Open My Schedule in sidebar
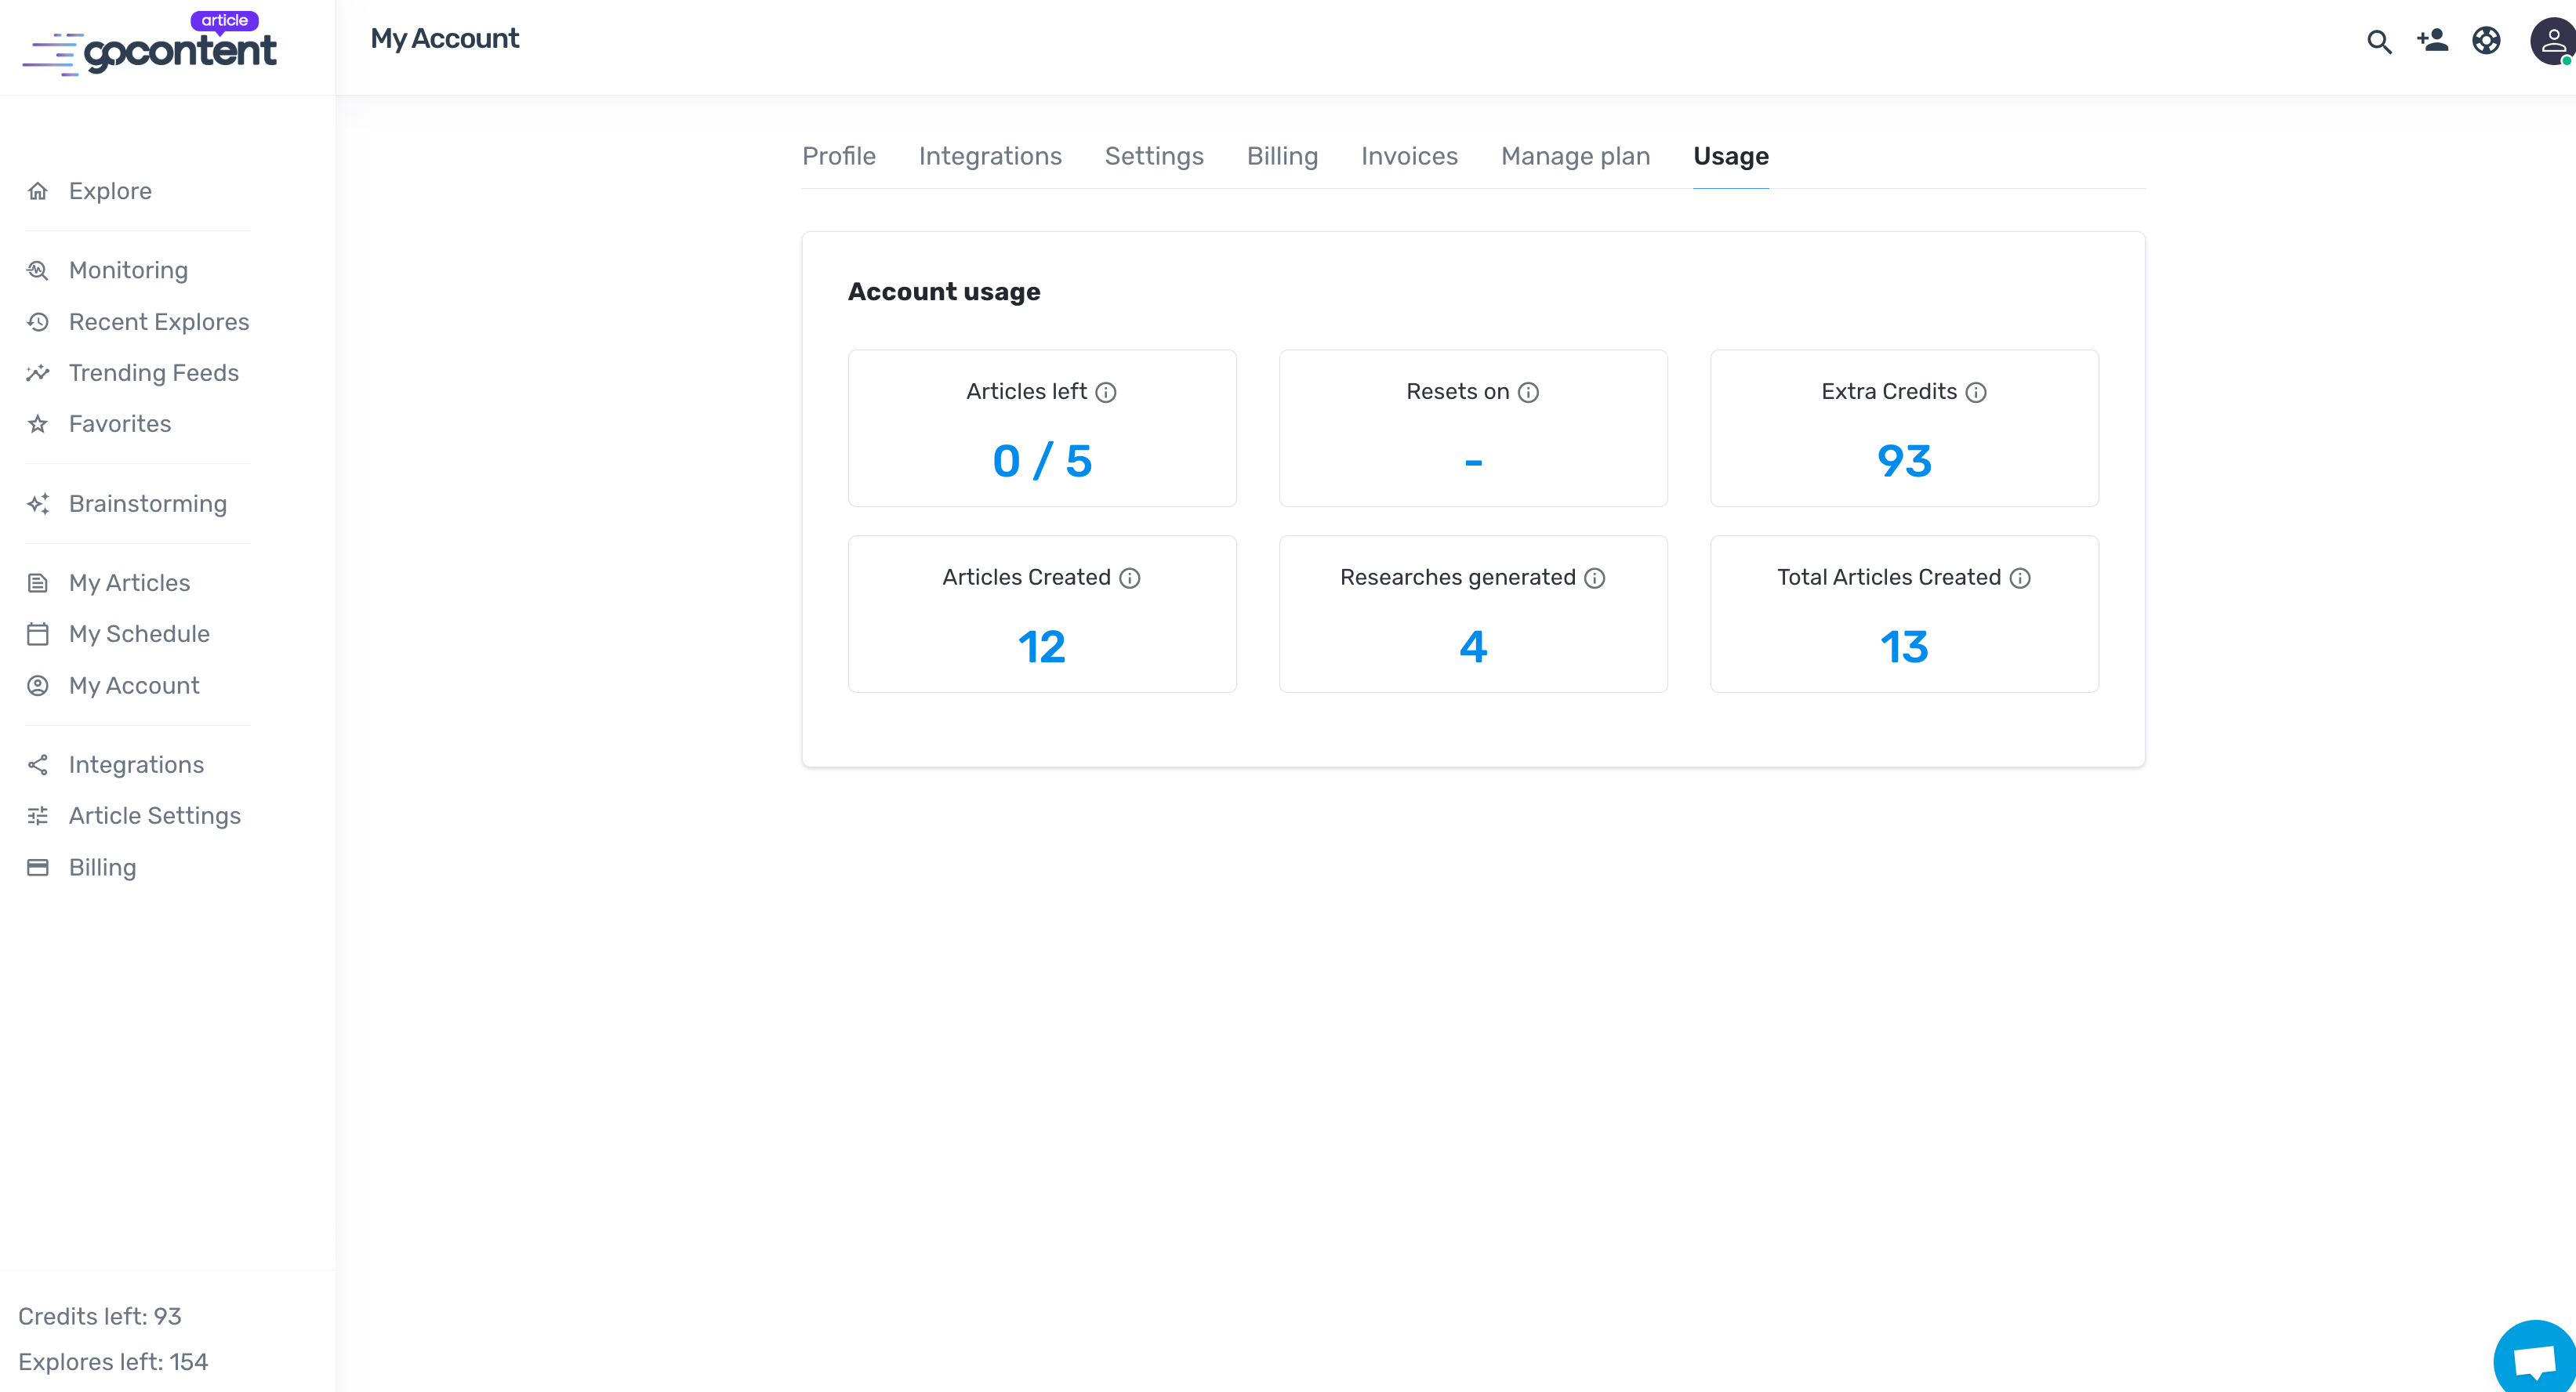 point(139,634)
